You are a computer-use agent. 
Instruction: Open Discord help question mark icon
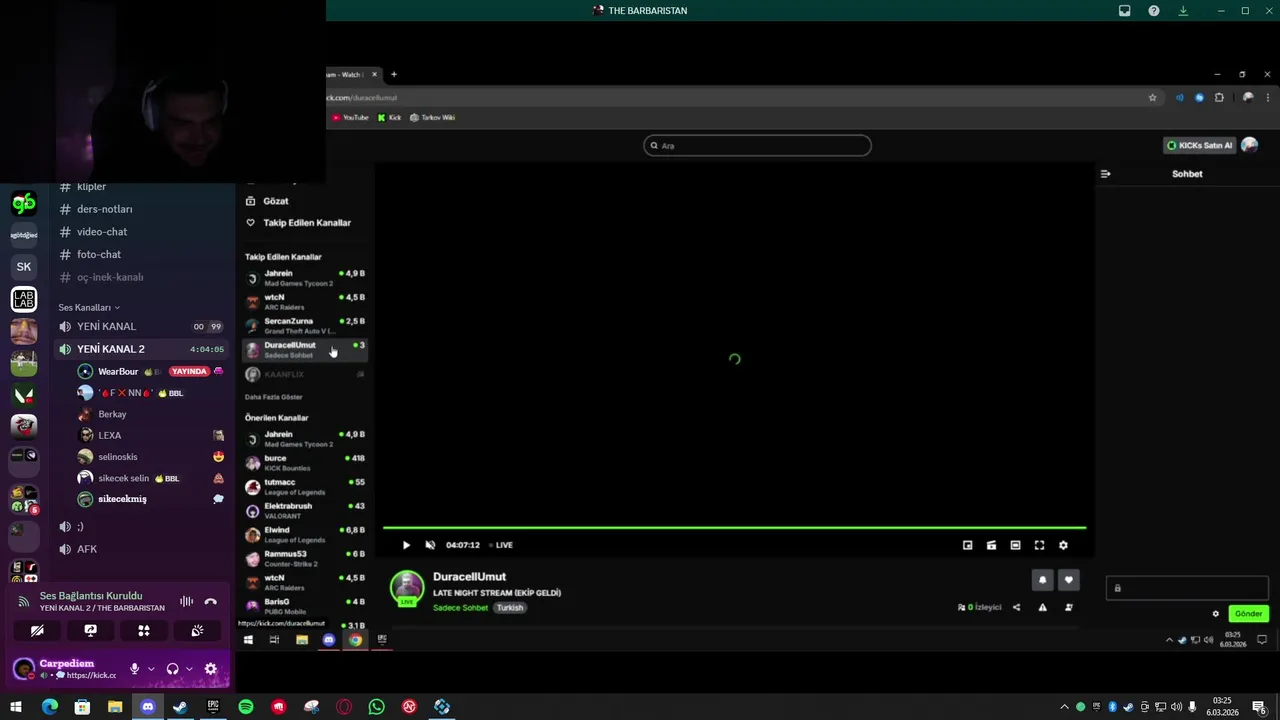(1154, 11)
